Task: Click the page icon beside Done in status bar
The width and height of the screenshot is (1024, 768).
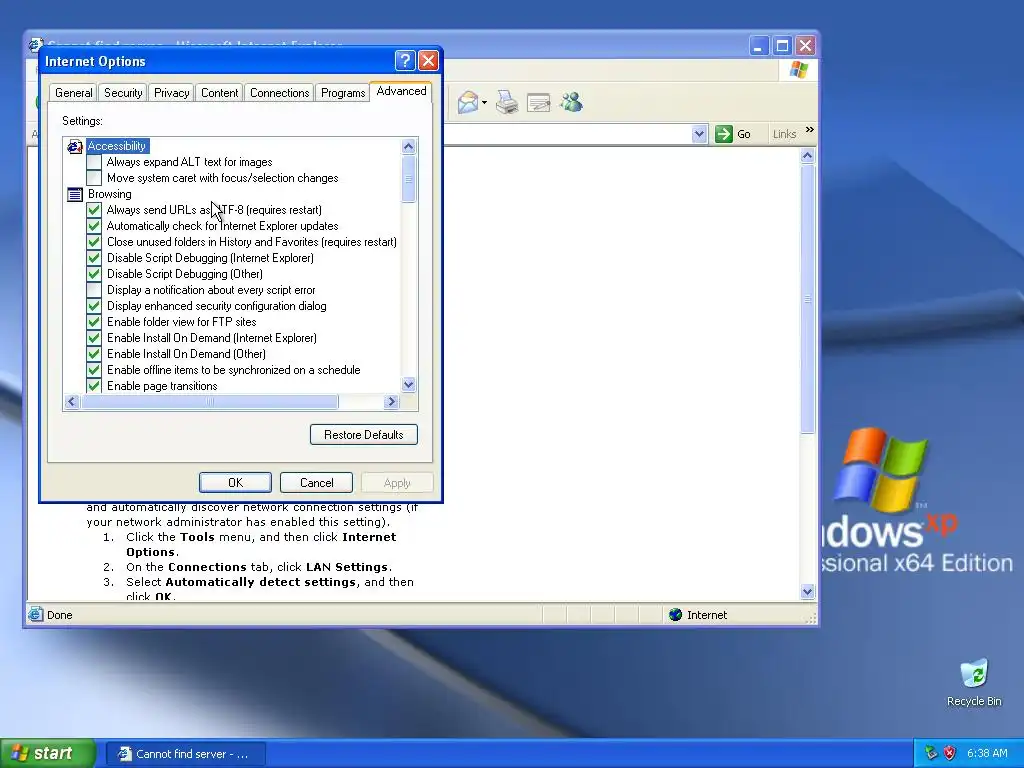Action: [35, 614]
